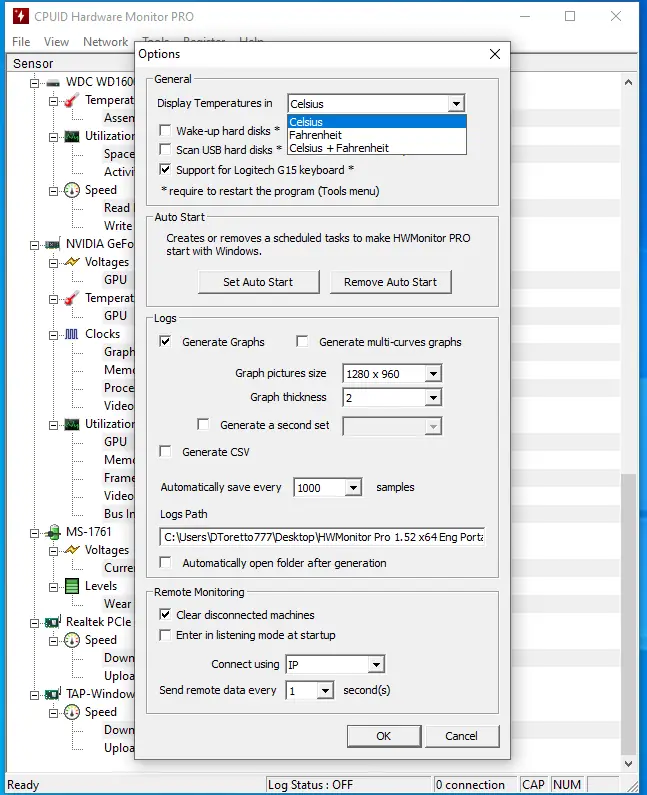Click the 0 connection status panel
The image size is (647, 795).
pos(475,785)
